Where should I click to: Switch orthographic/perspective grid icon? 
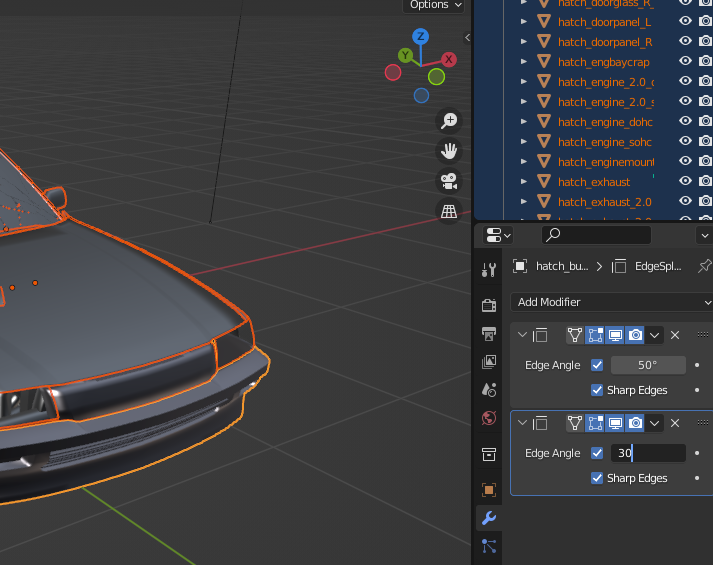point(449,211)
